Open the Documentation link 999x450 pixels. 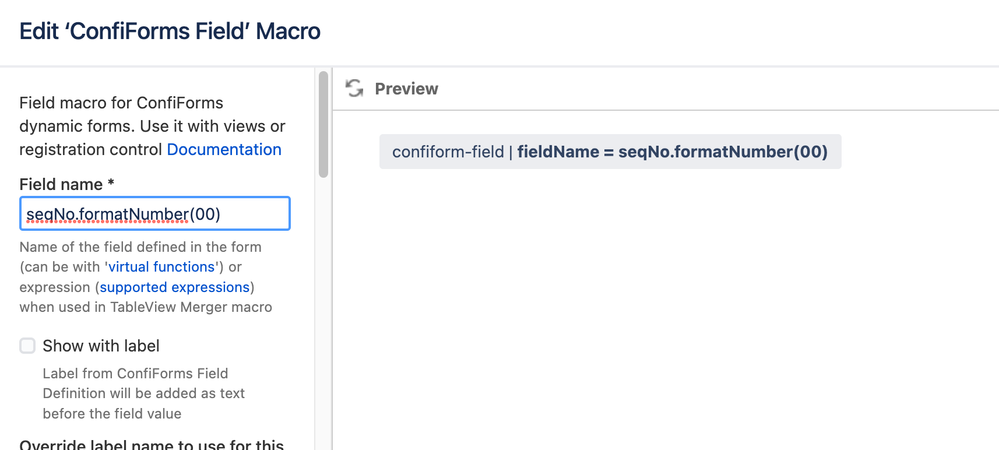point(224,149)
